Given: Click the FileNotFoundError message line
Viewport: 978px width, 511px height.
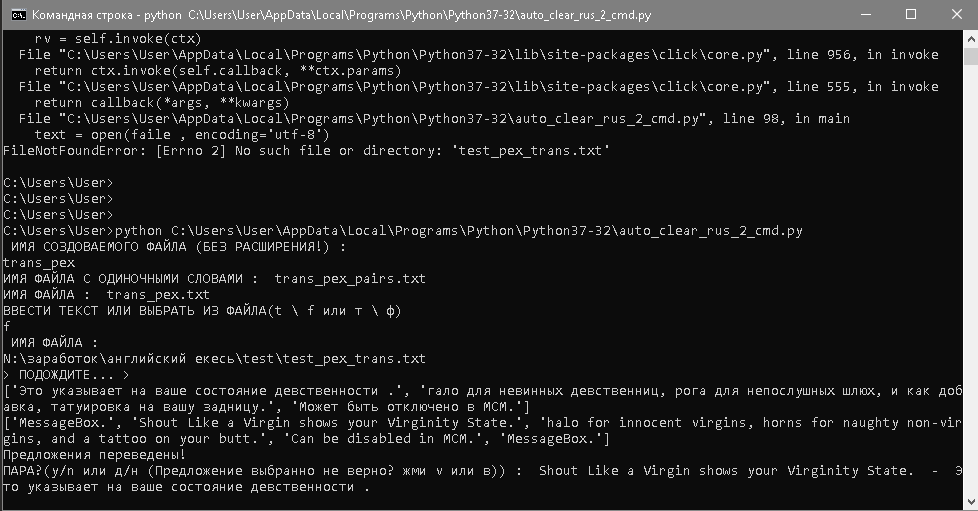Looking at the screenshot, I should pos(306,150).
